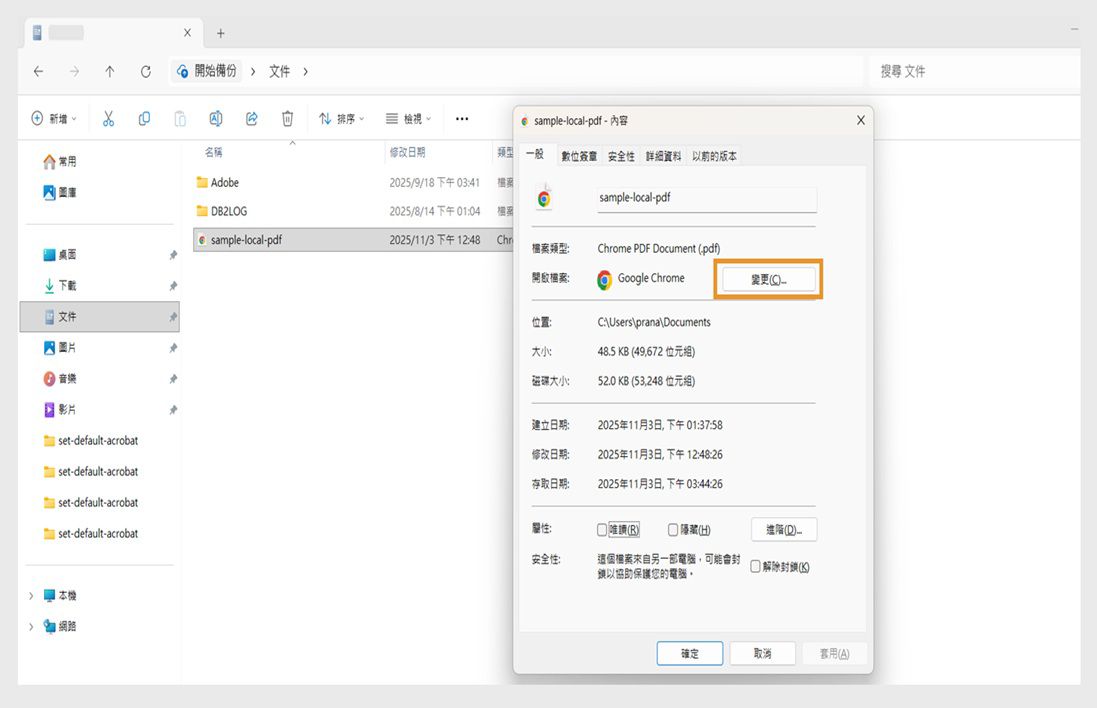The width and height of the screenshot is (1097, 708).
Task: Open the Share icon in the toolbar
Action: pos(251,118)
